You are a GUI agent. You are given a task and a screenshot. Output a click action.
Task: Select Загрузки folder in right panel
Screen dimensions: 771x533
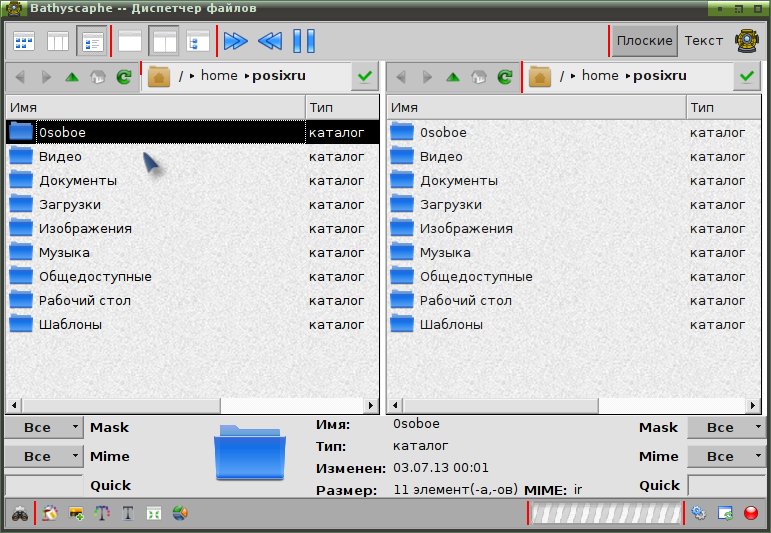574,205
